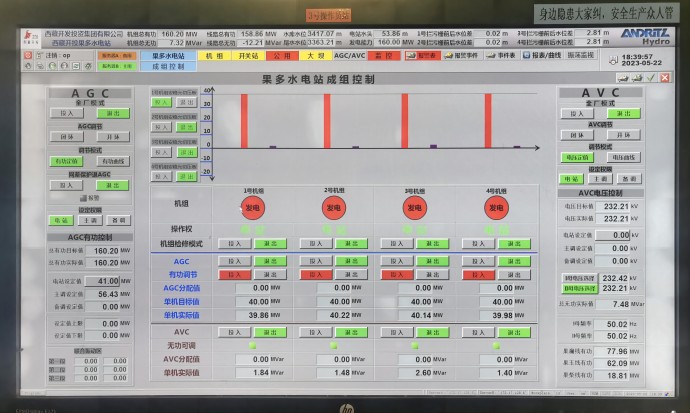Click unit 3 red 发电 status indicator
This screenshot has width=690, height=413.
tap(414, 208)
